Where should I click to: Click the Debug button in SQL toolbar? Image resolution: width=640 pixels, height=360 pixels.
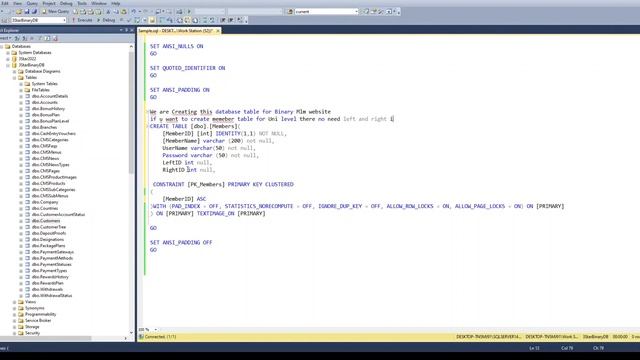tap(106, 20)
